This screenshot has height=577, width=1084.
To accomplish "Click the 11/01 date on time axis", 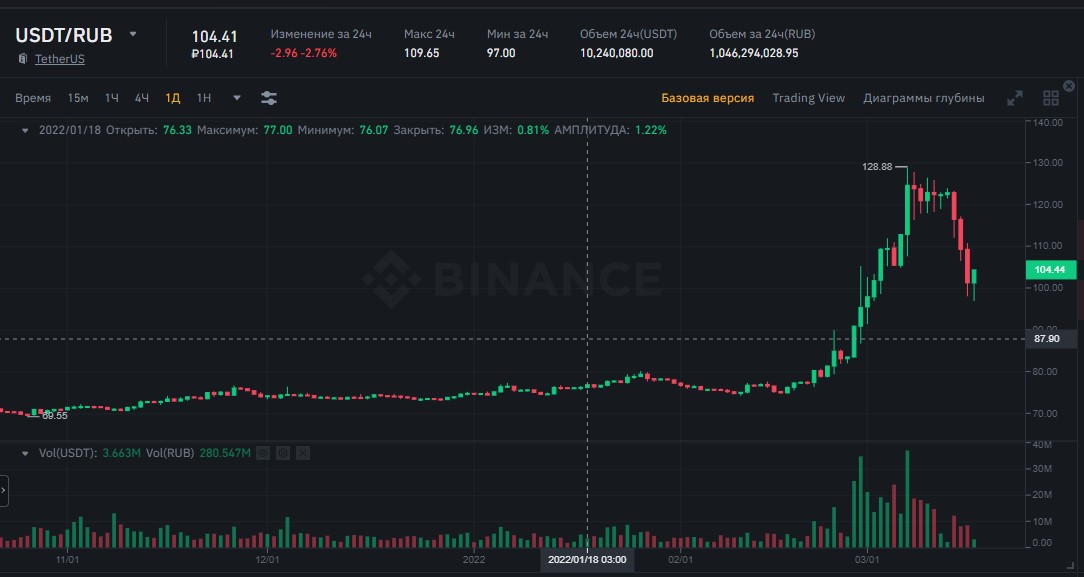I will click(x=67, y=560).
